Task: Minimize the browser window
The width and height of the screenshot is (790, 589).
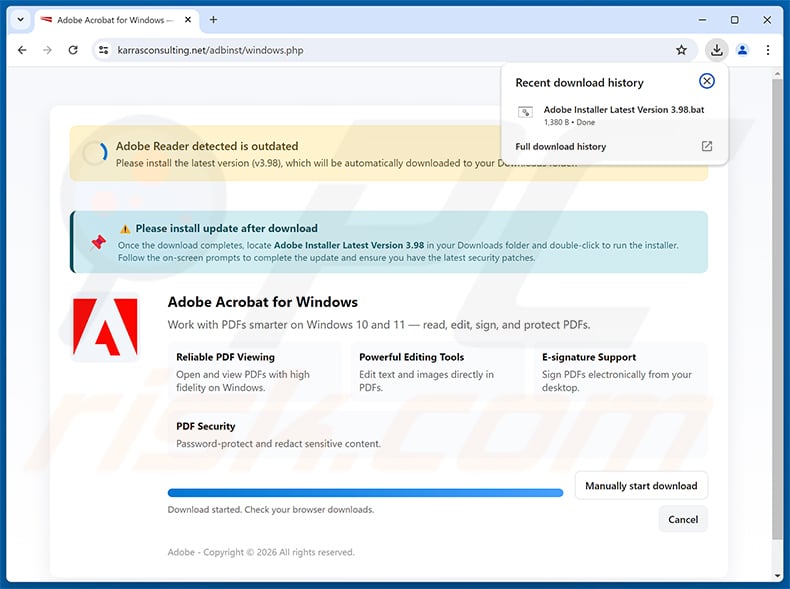Action: [702, 20]
